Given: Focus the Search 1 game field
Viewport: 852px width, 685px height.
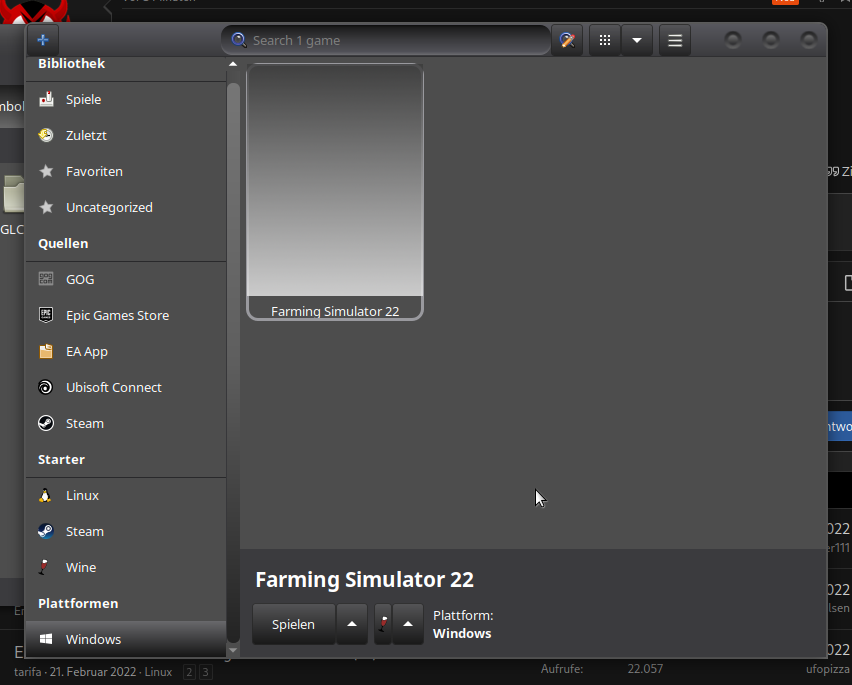Looking at the screenshot, I should pyautogui.click(x=386, y=40).
